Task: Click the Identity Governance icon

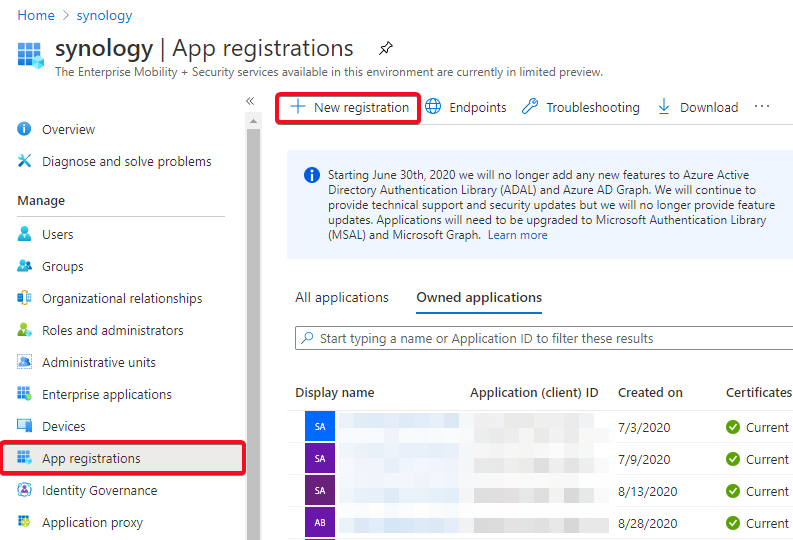Action: (x=24, y=489)
